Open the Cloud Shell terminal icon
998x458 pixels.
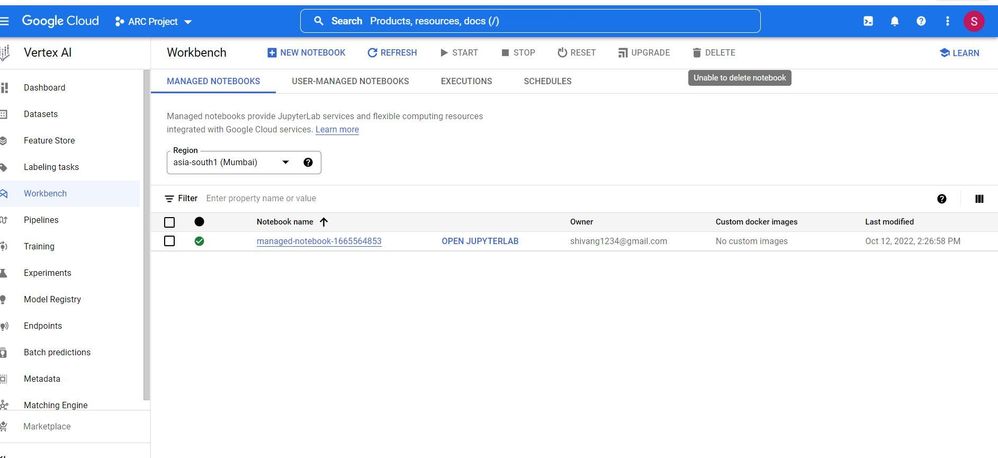[868, 21]
